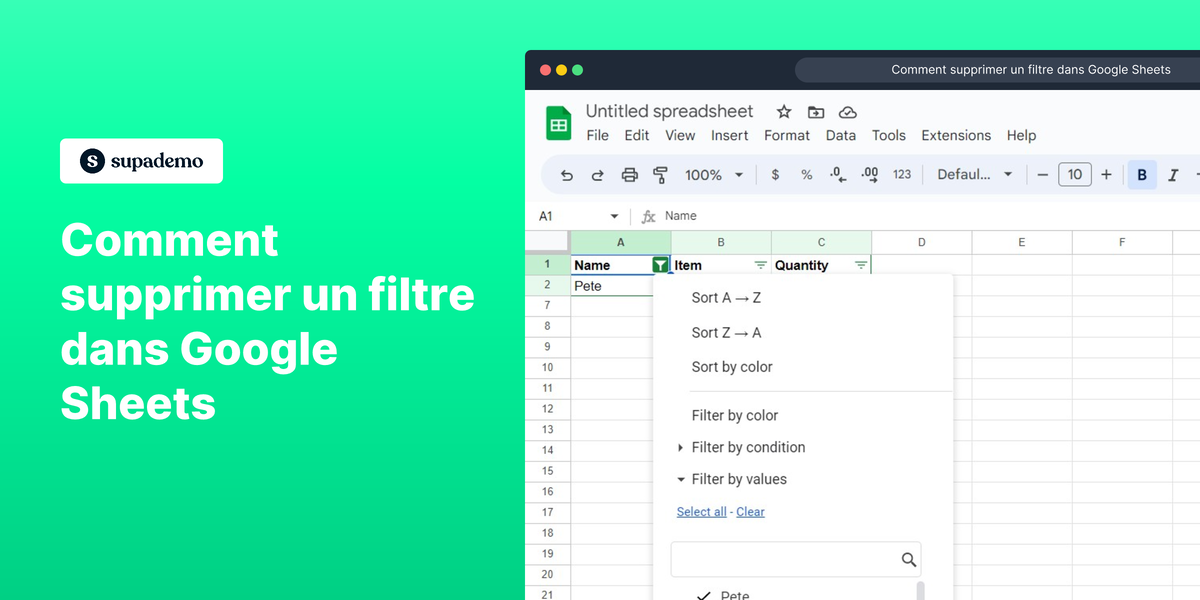The image size is (1200, 600).
Task: Select the paint format roller icon
Action: tap(660, 175)
